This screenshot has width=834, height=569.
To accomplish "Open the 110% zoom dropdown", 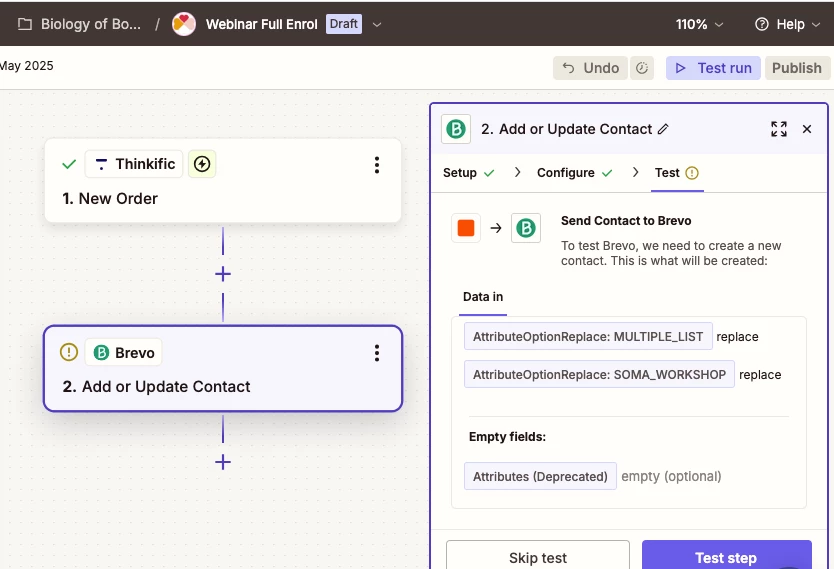I will (x=699, y=24).
